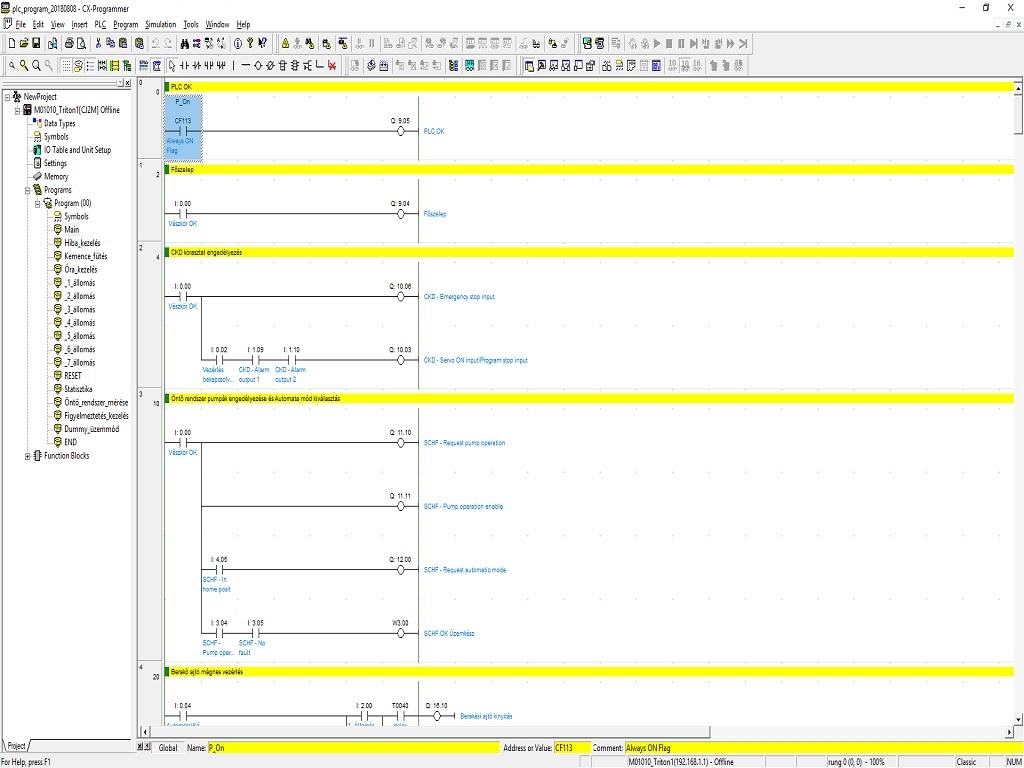Click the CF113 address value field
Screen dimensions: 1024x768
coord(571,748)
